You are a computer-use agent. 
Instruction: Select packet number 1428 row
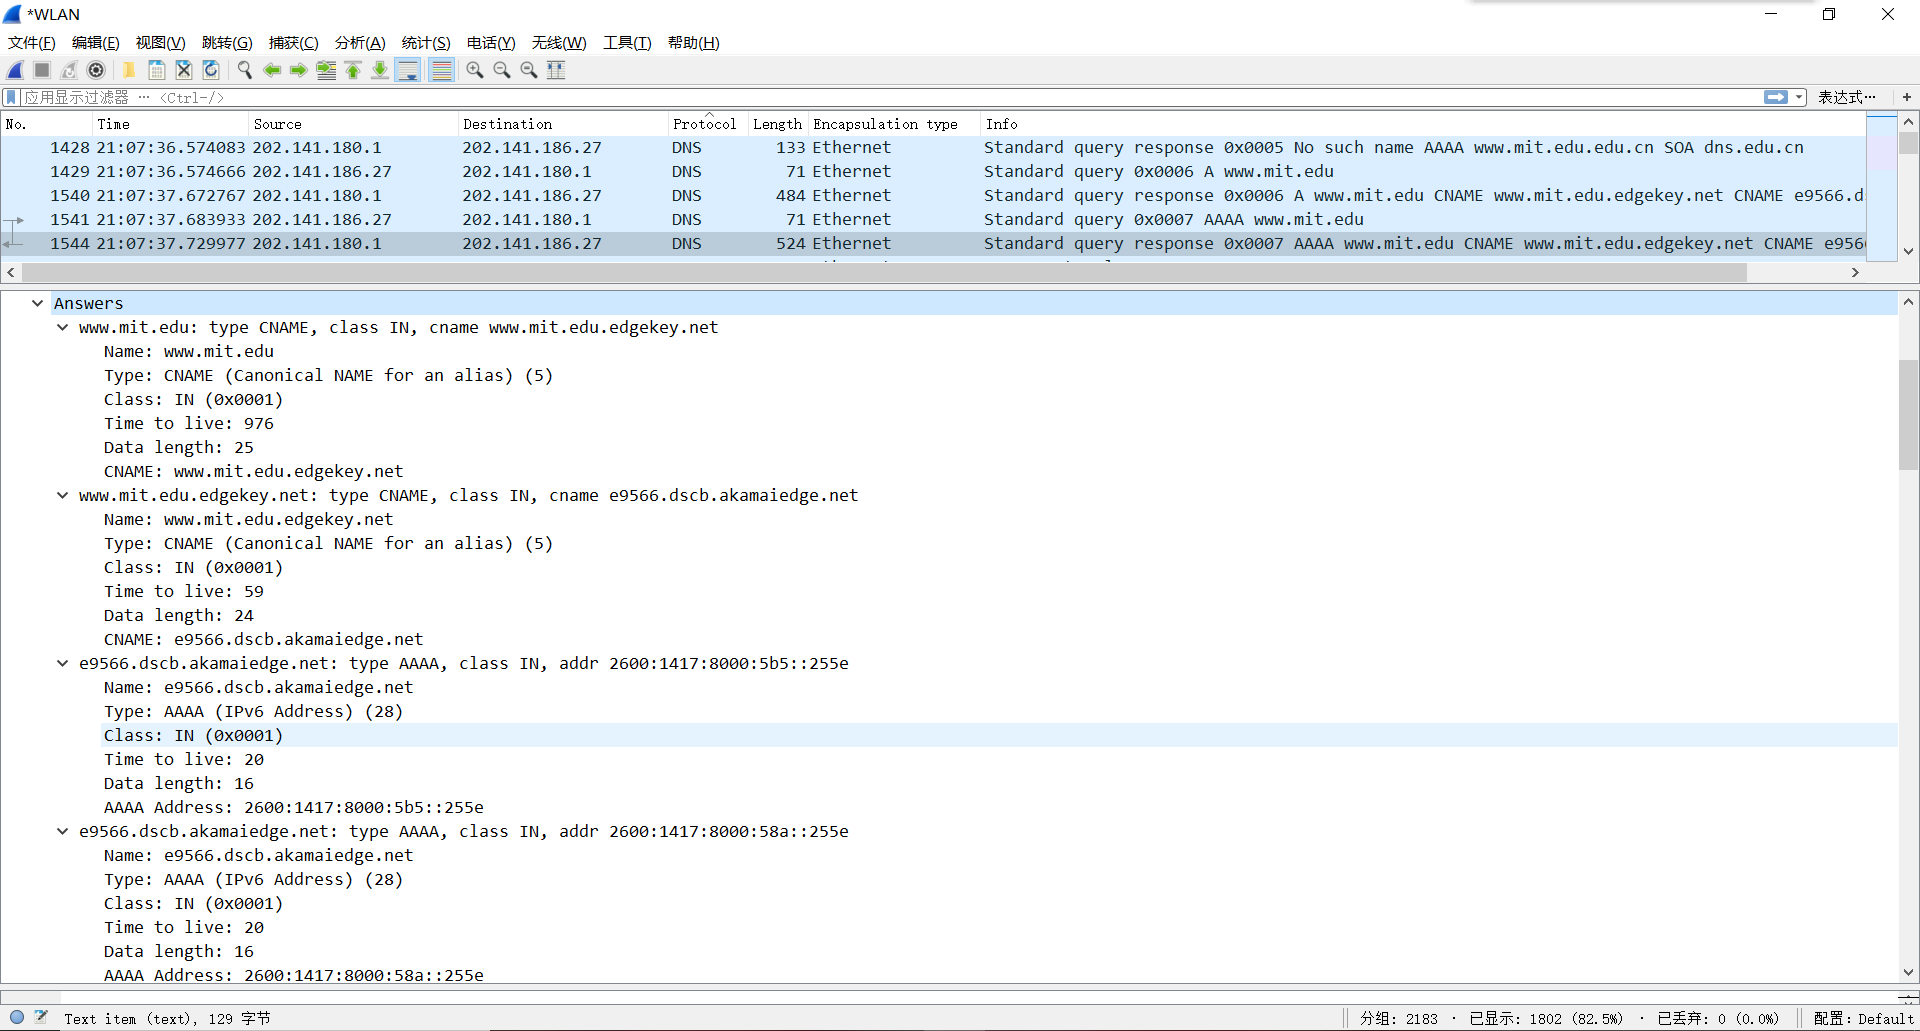click(933, 147)
